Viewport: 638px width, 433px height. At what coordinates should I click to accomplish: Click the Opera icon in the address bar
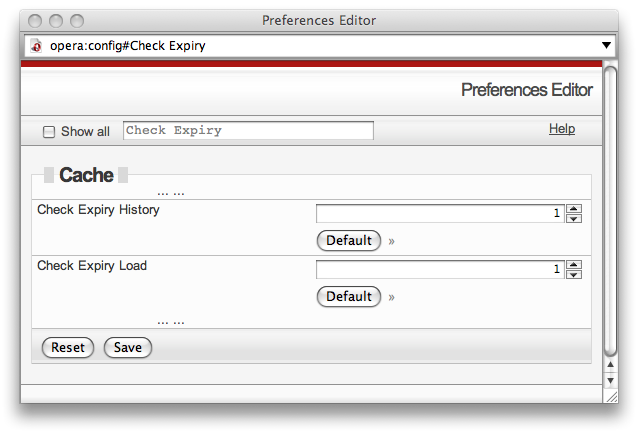click(36, 46)
